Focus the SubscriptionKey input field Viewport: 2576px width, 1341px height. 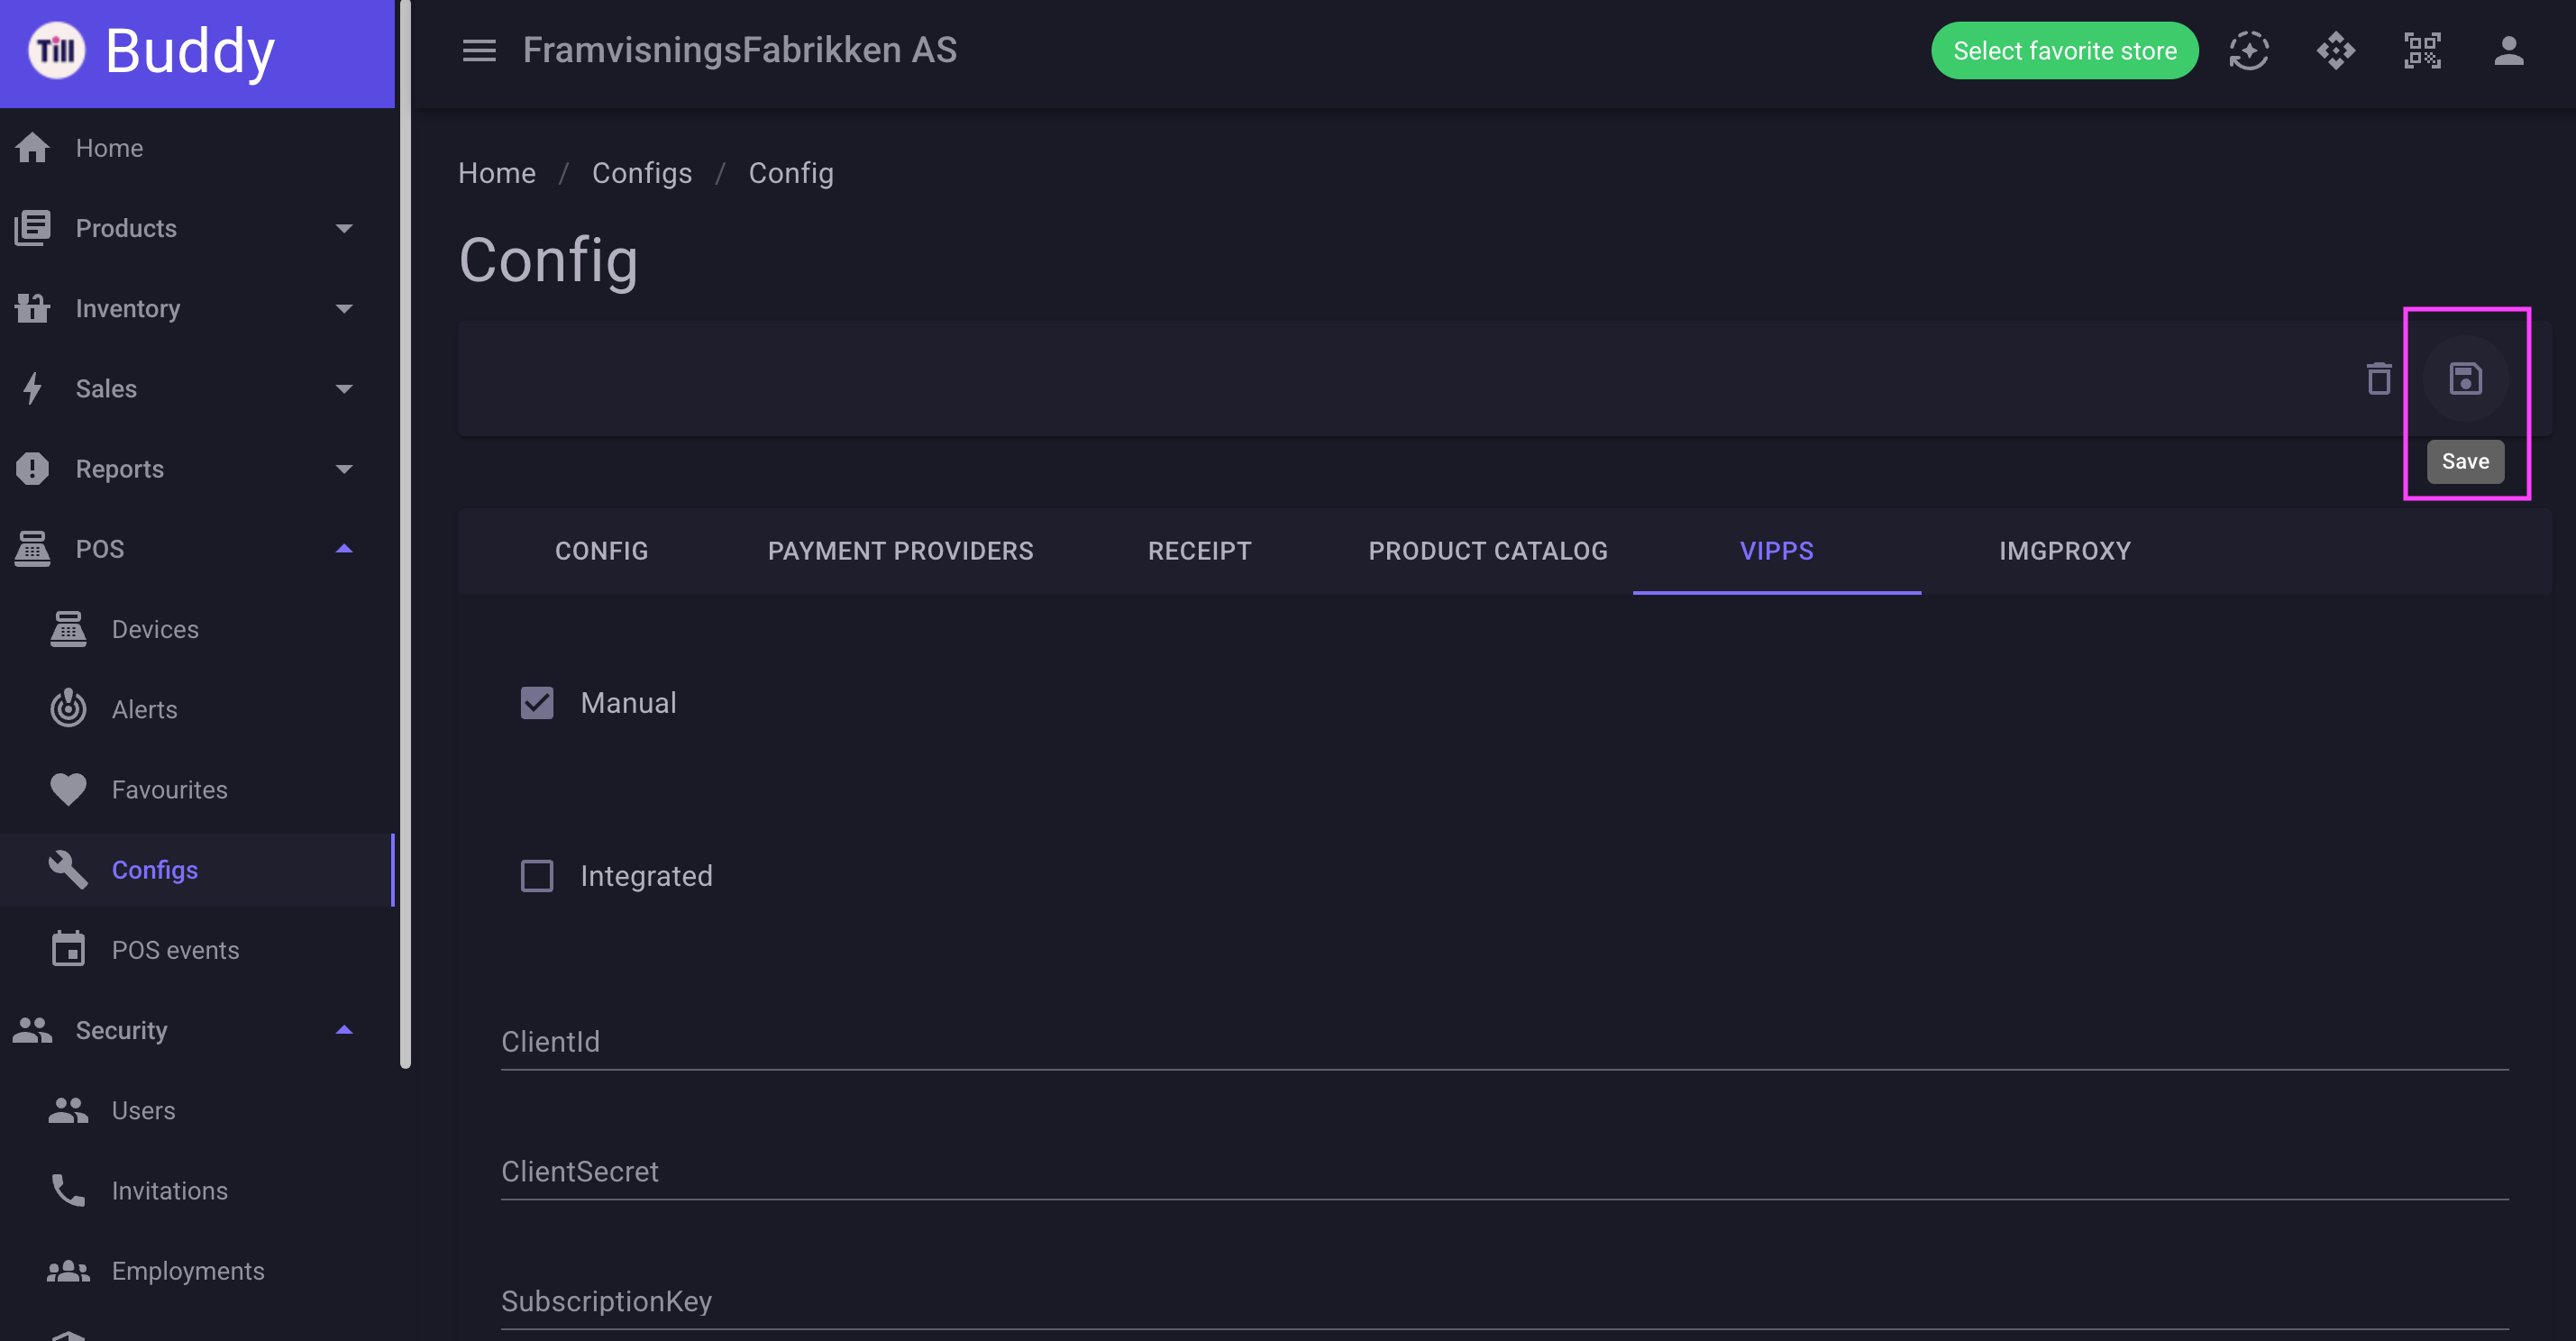1505,1302
